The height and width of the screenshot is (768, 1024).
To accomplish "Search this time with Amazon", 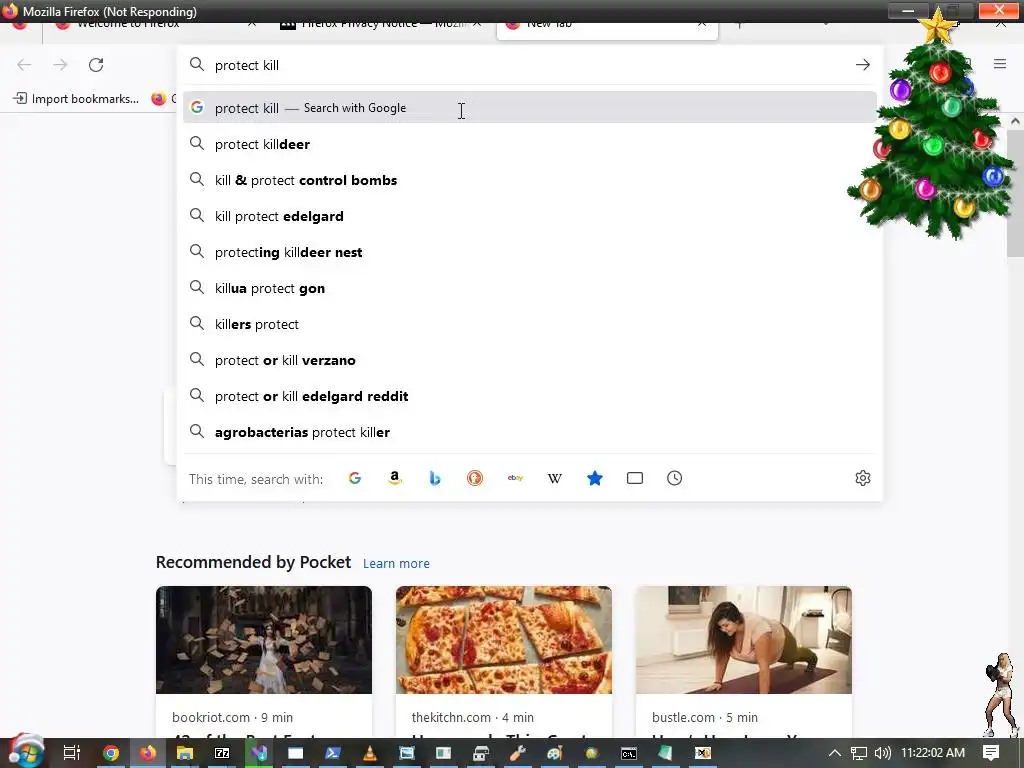I will (x=394, y=478).
